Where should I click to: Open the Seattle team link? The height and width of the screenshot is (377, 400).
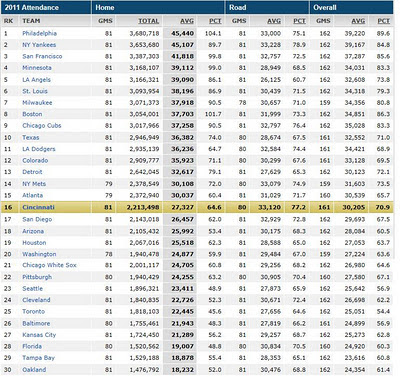[32, 289]
